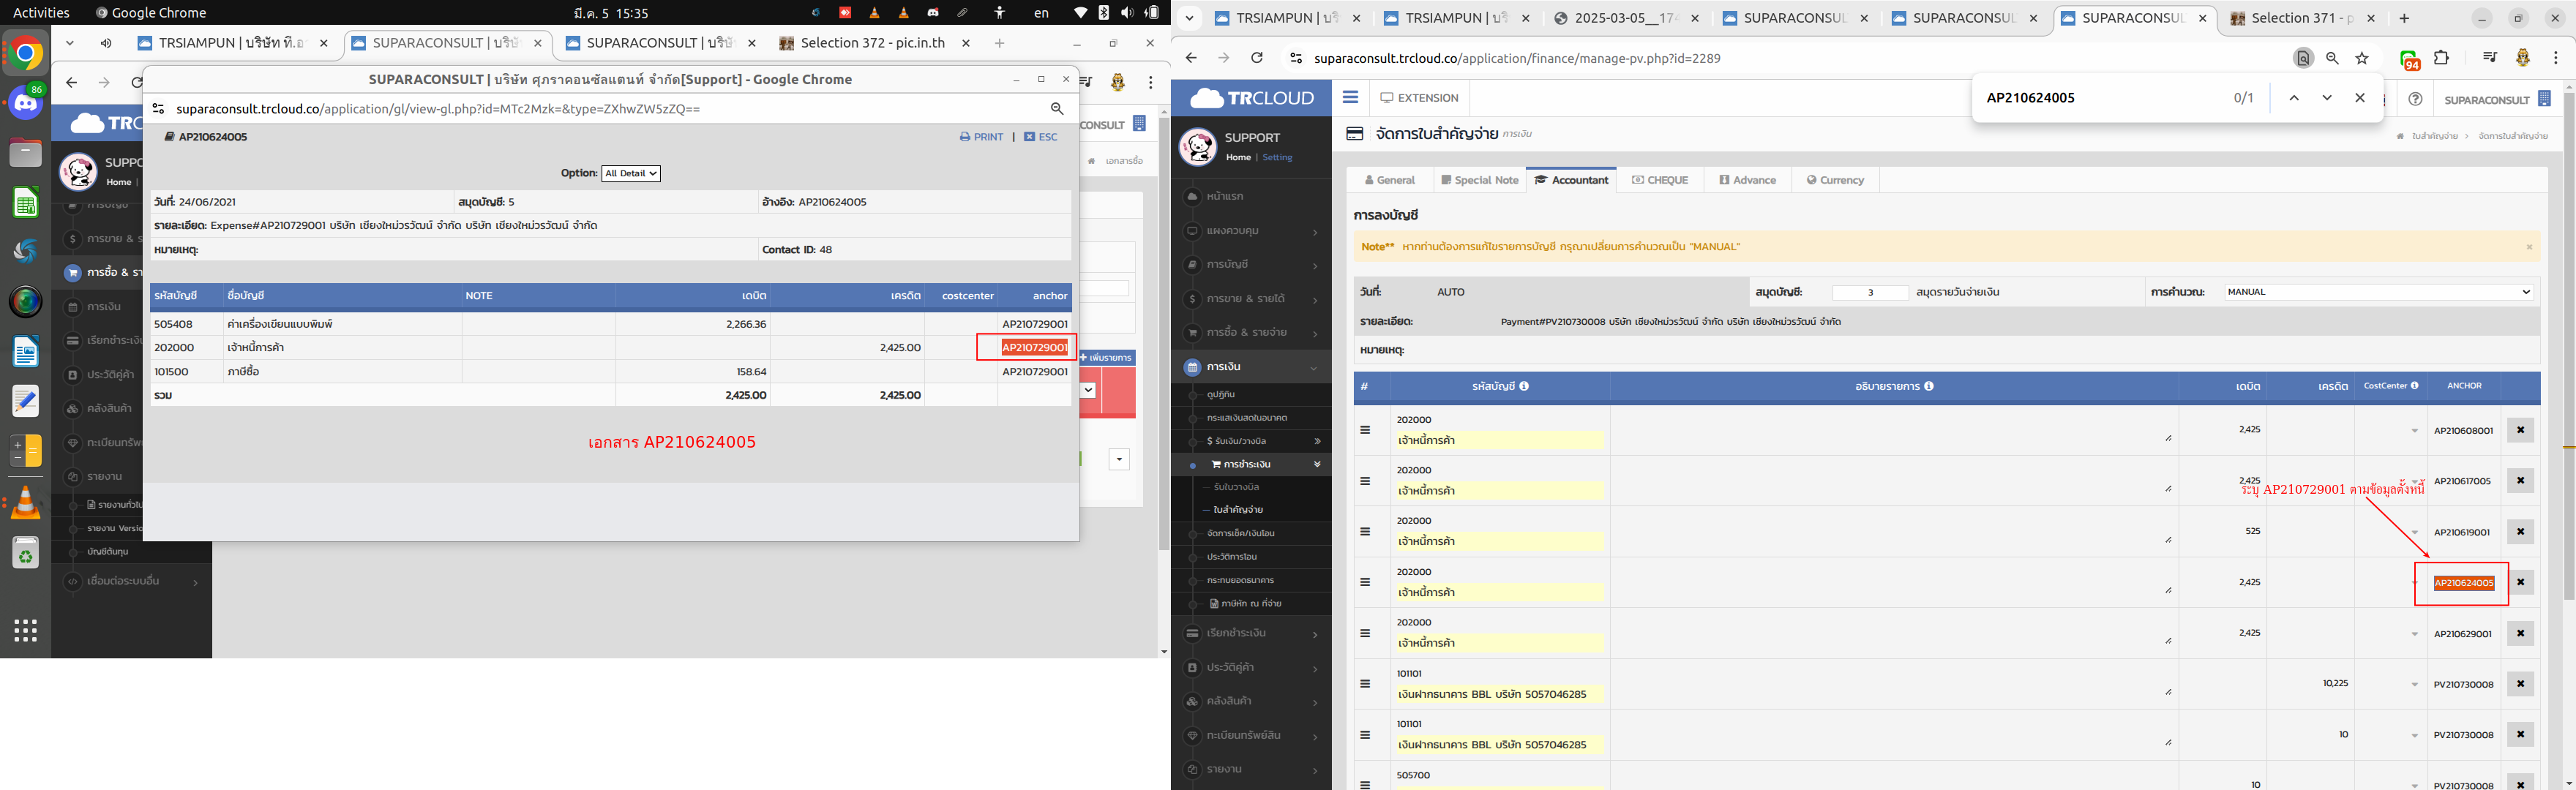Viewport: 2576px width, 790px height.
Task: Reload the manage-pv page in right window
Action: [1257, 58]
